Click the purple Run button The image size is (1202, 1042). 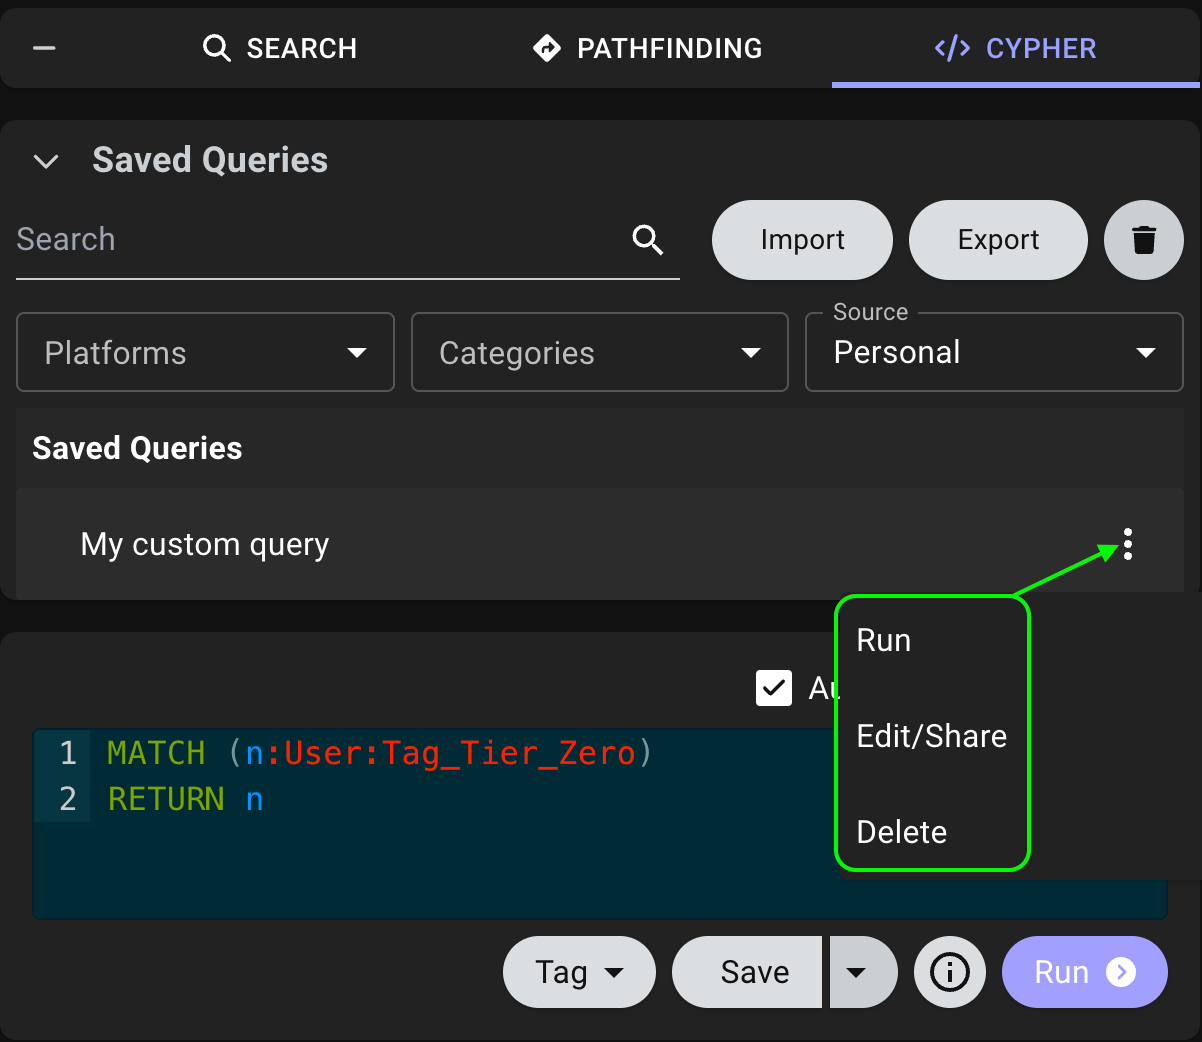pos(1085,972)
